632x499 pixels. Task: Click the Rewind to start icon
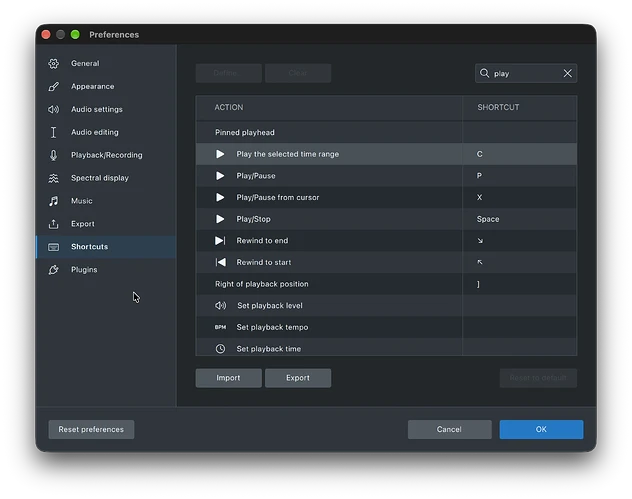click(x=220, y=262)
